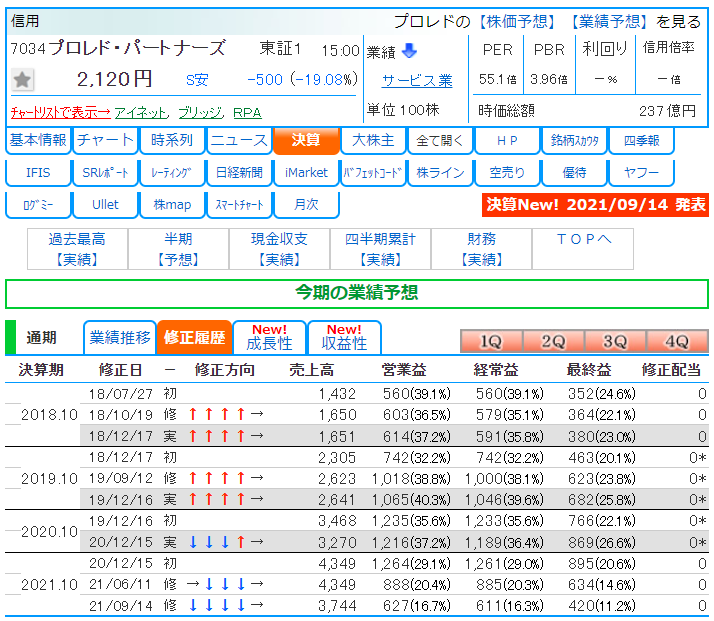The height and width of the screenshot is (621, 714).
Task: Open チャートリストで表示 link
Action: 61,112
